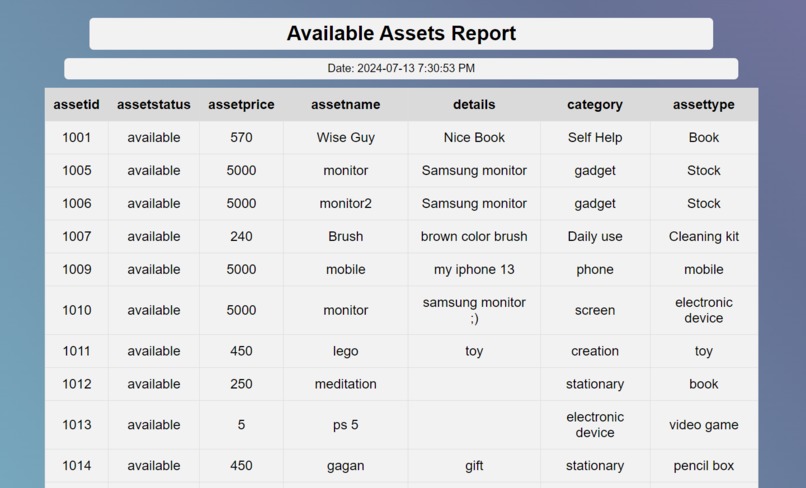Click price 5 in the ps 5 row
Viewport: 806px width, 488px height.
pos(241,425)
